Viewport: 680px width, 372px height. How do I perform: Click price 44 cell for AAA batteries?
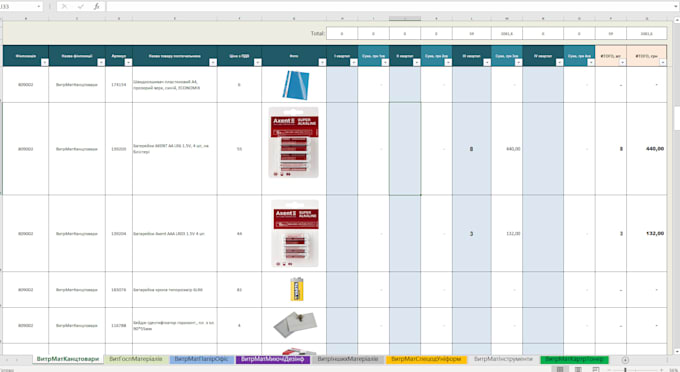click(239, 233)
